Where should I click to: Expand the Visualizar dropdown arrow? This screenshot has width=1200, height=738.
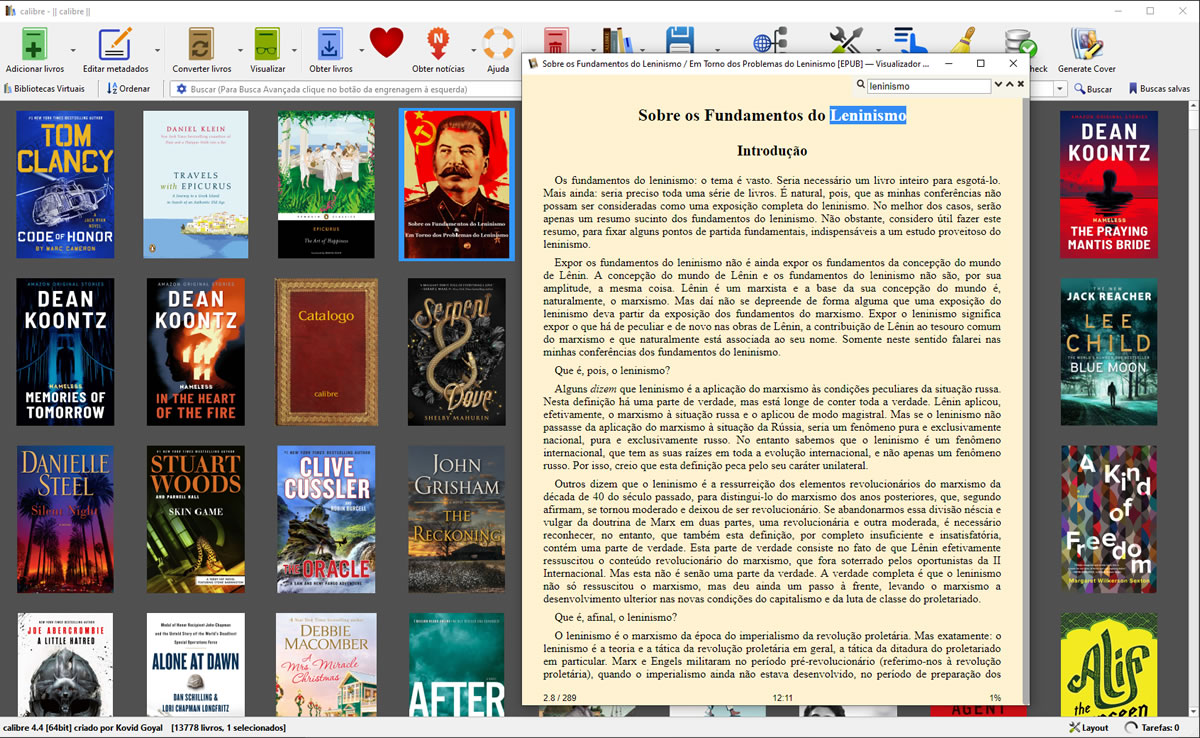294,50
